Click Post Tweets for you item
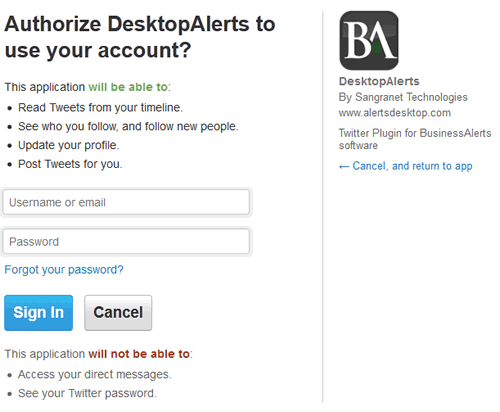The height and width of the screenshot is (412, 500). coord(70,164)
